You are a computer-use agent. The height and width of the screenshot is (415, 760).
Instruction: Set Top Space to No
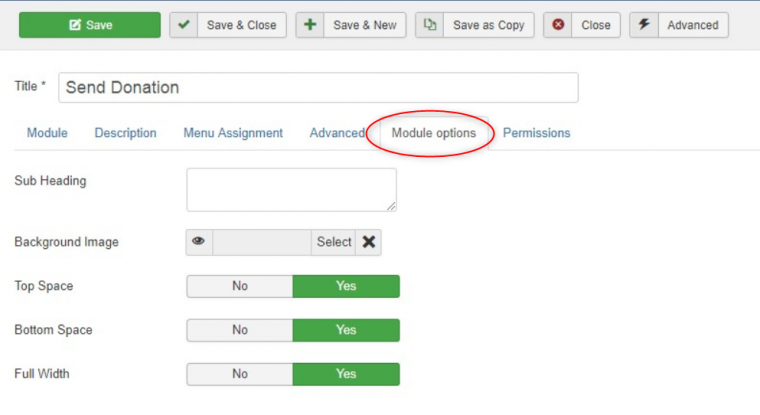[x=240, y=286]
